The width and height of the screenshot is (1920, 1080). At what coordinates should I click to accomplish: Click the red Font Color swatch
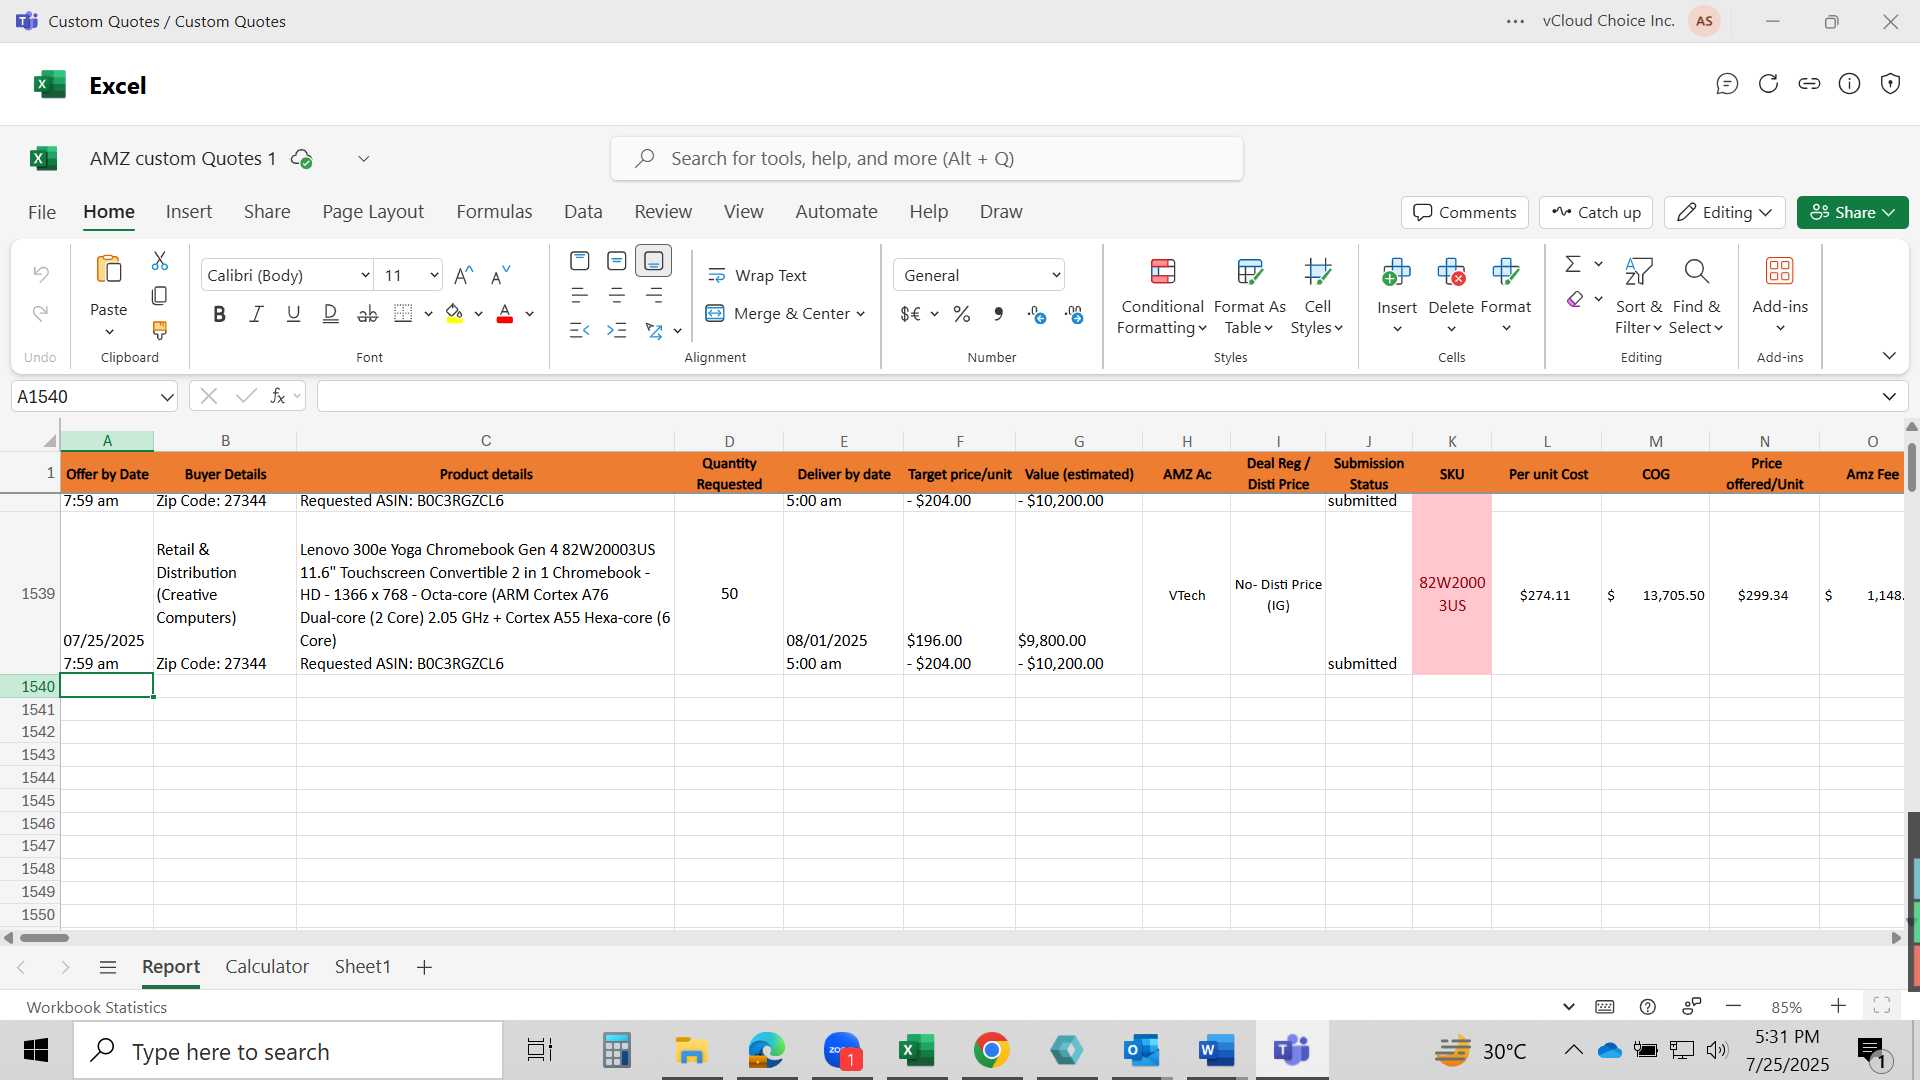click(505, 314)
